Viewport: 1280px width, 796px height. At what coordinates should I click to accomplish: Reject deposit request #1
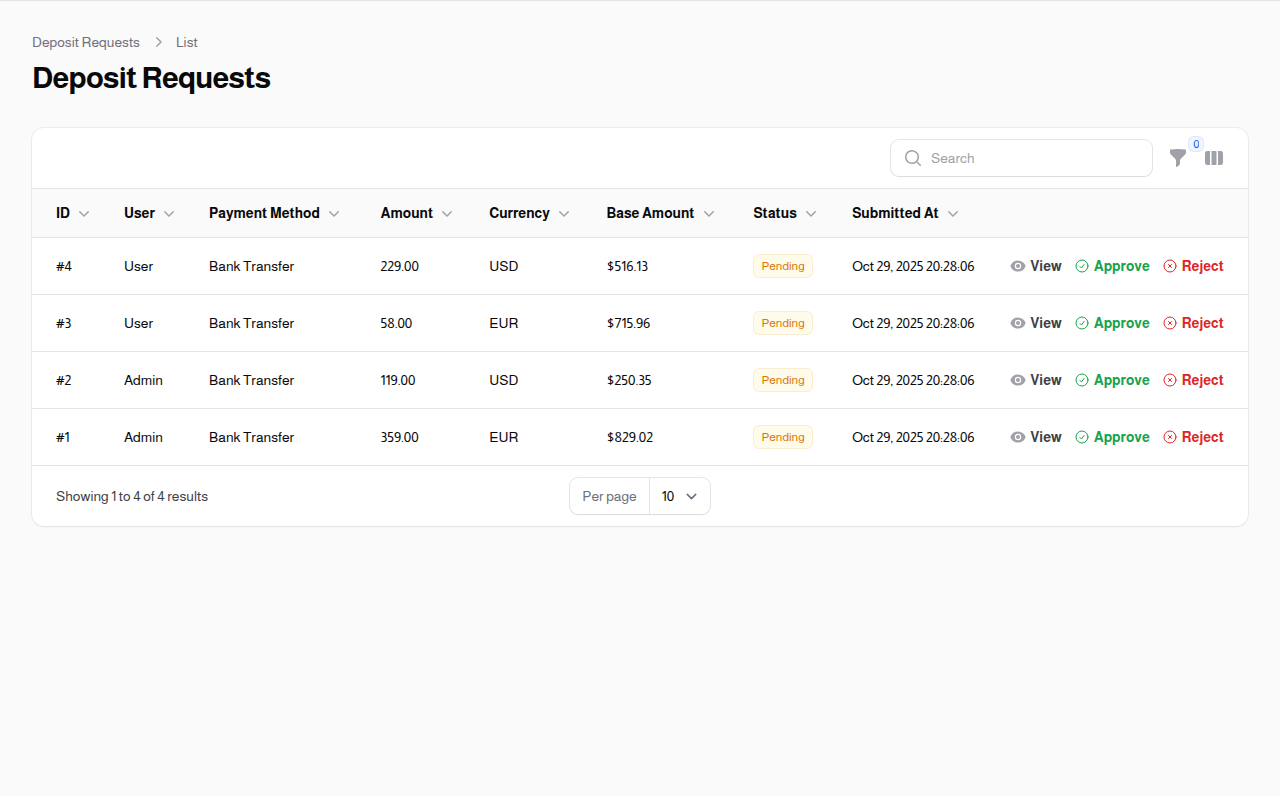(1193, 437)
